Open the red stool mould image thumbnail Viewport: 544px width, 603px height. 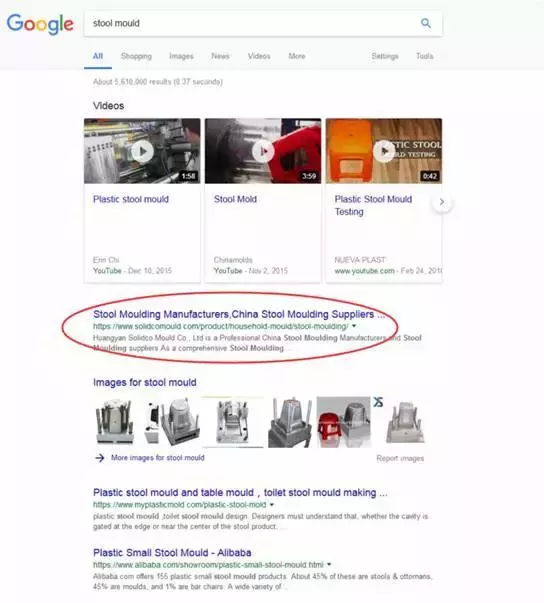click(343, 422)
